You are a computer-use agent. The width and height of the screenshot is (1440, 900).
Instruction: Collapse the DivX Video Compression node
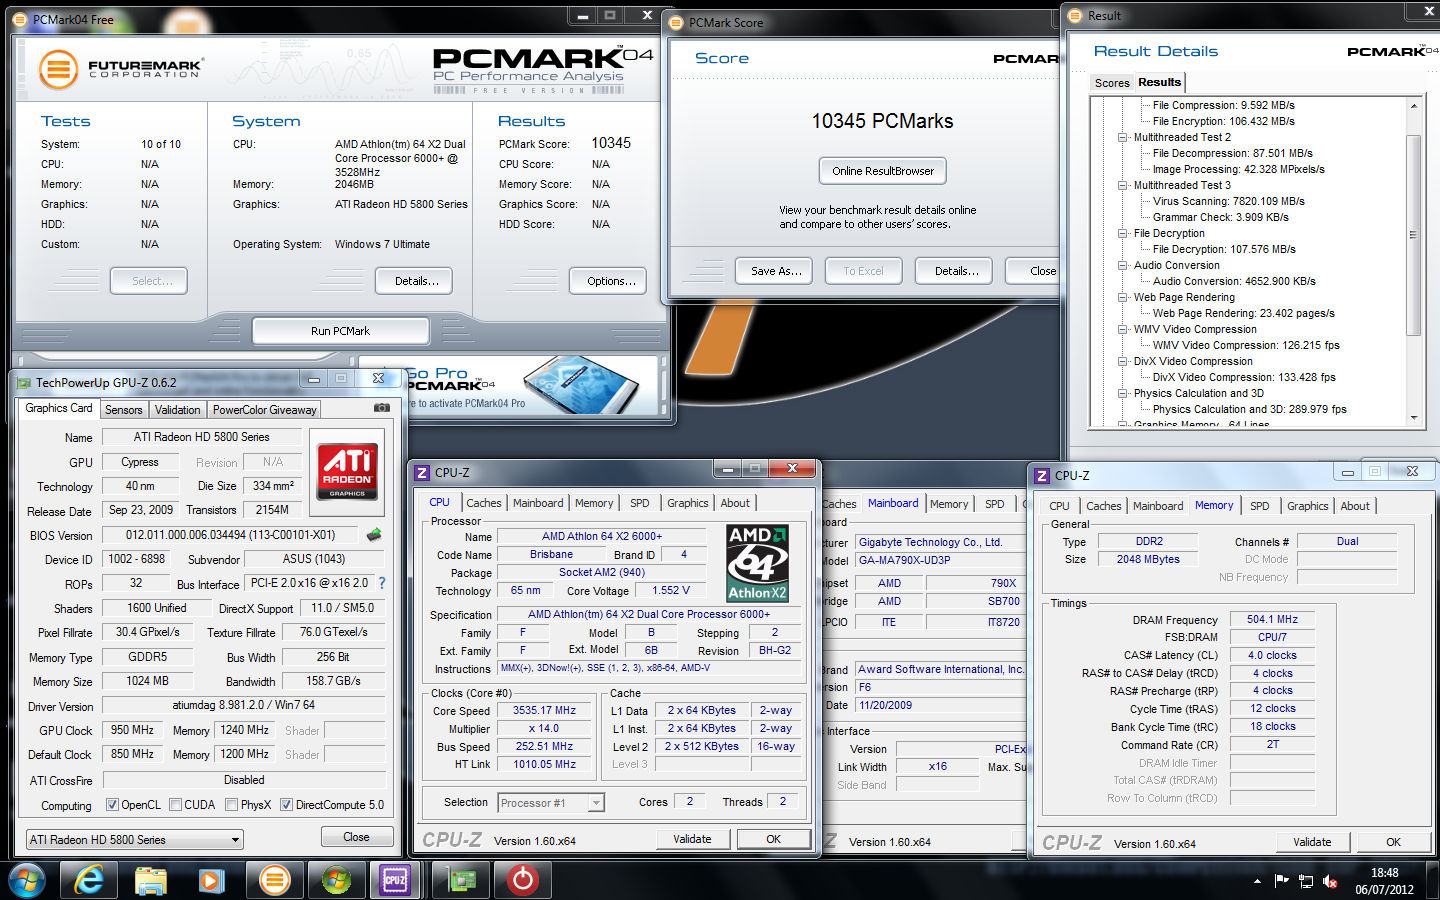(x=1123, y=361)
